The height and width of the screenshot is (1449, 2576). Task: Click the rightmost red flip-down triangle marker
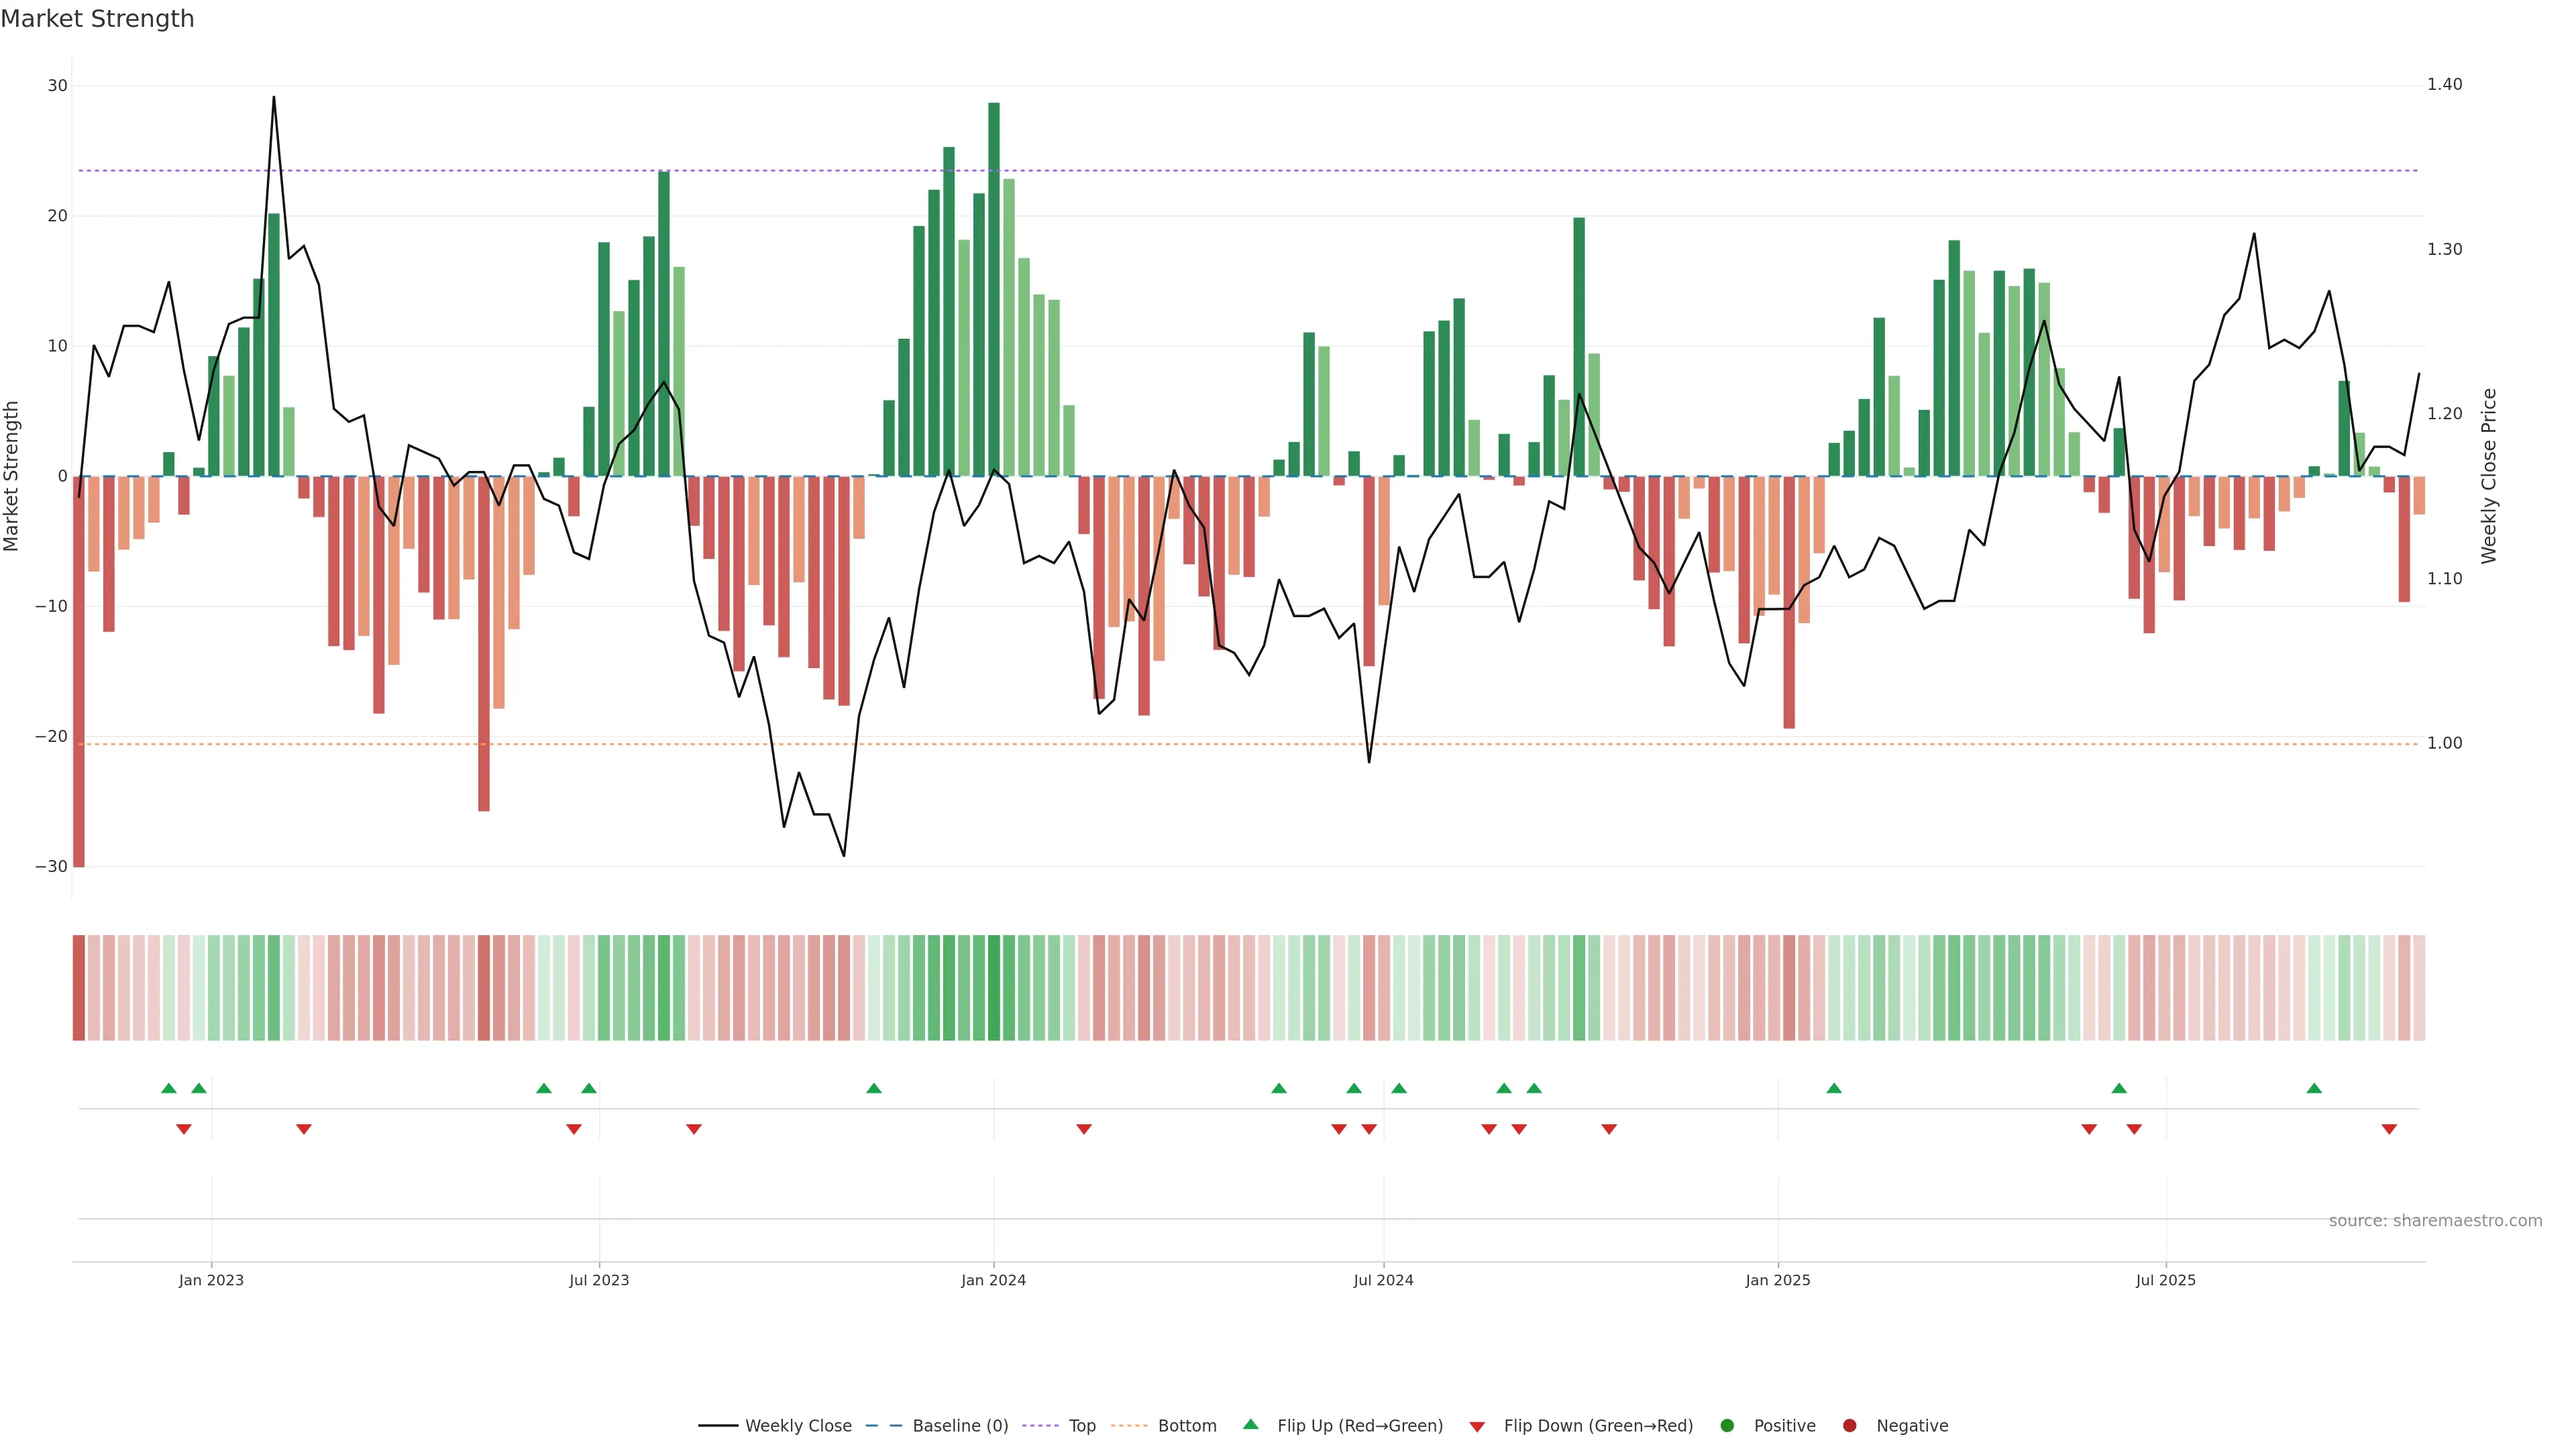2389,1129
